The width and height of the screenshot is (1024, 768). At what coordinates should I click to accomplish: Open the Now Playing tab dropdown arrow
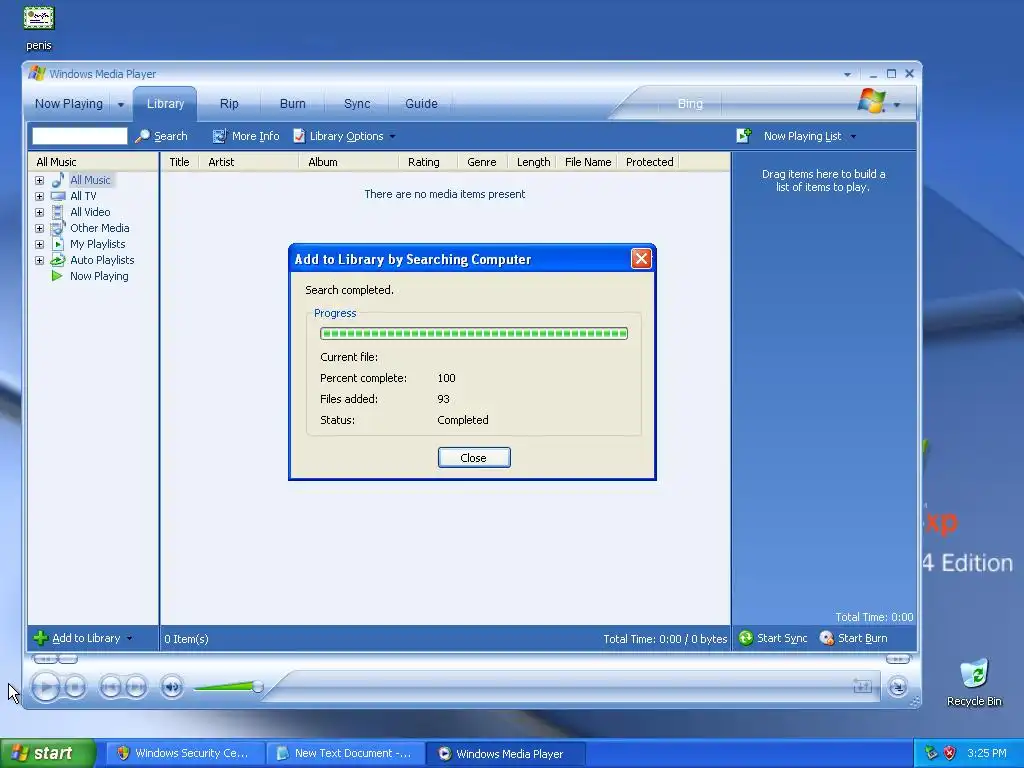point(121,104)
